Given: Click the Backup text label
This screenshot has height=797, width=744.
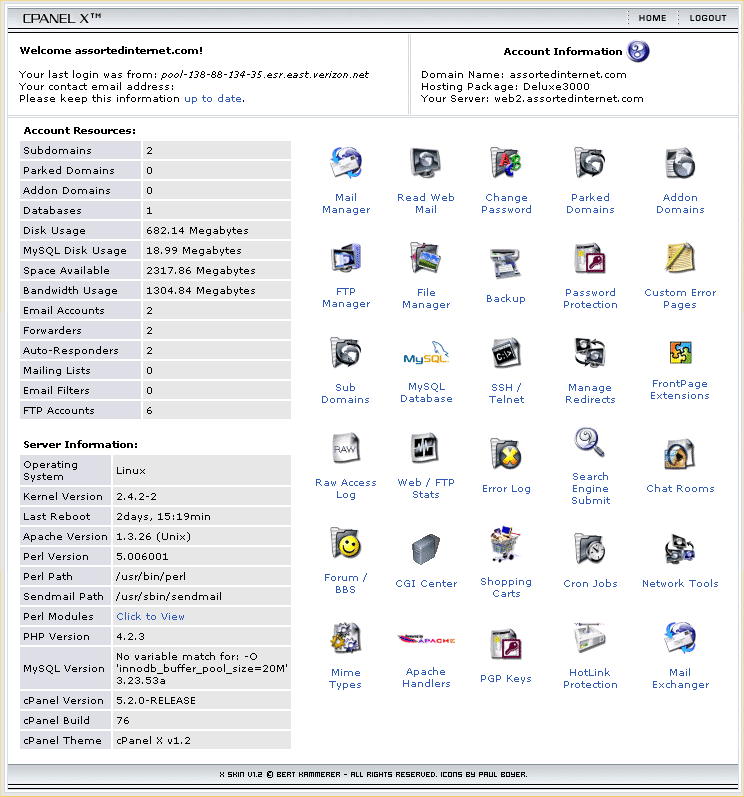Looking at the screenshot, I should click(506, 298).
